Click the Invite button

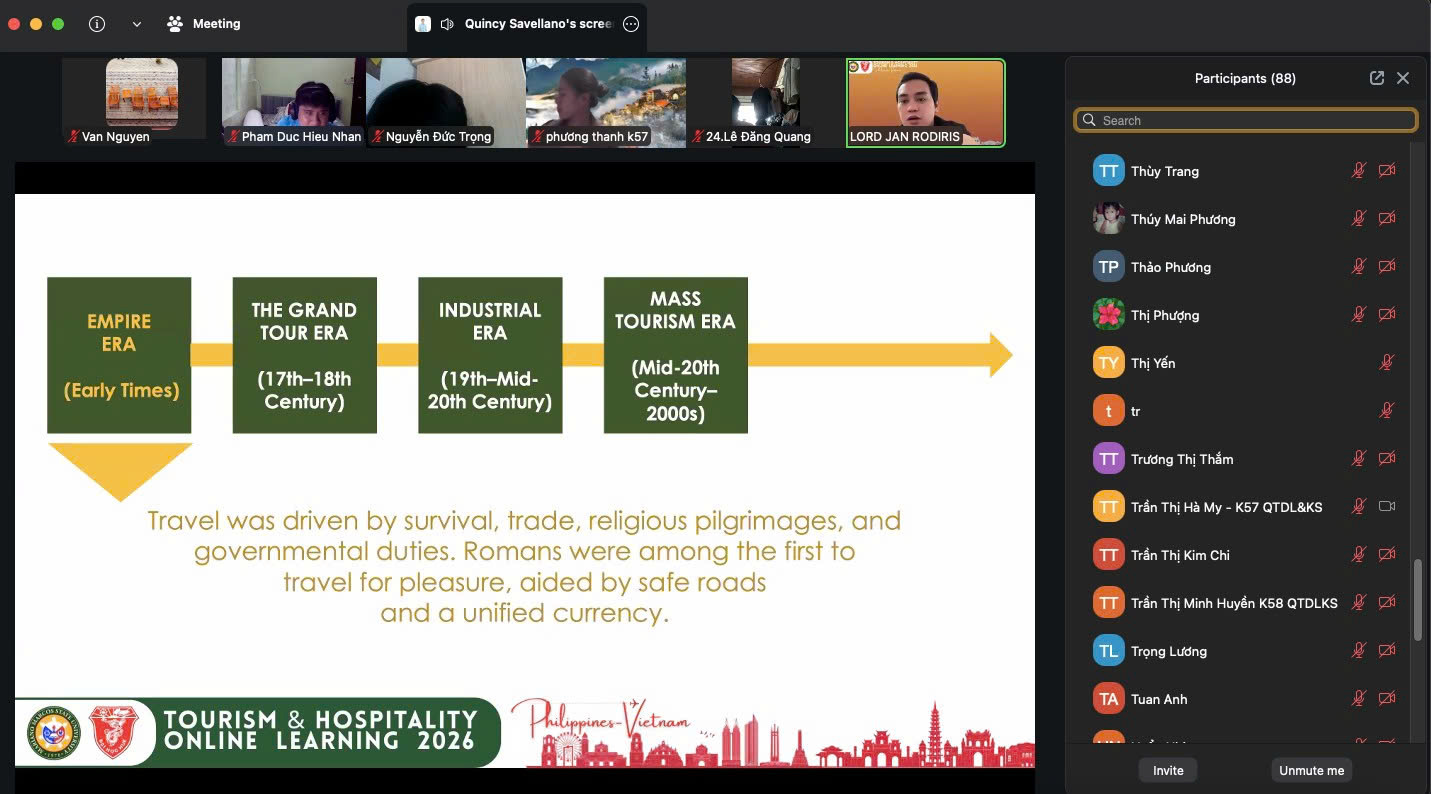[x=1167, y=770]
